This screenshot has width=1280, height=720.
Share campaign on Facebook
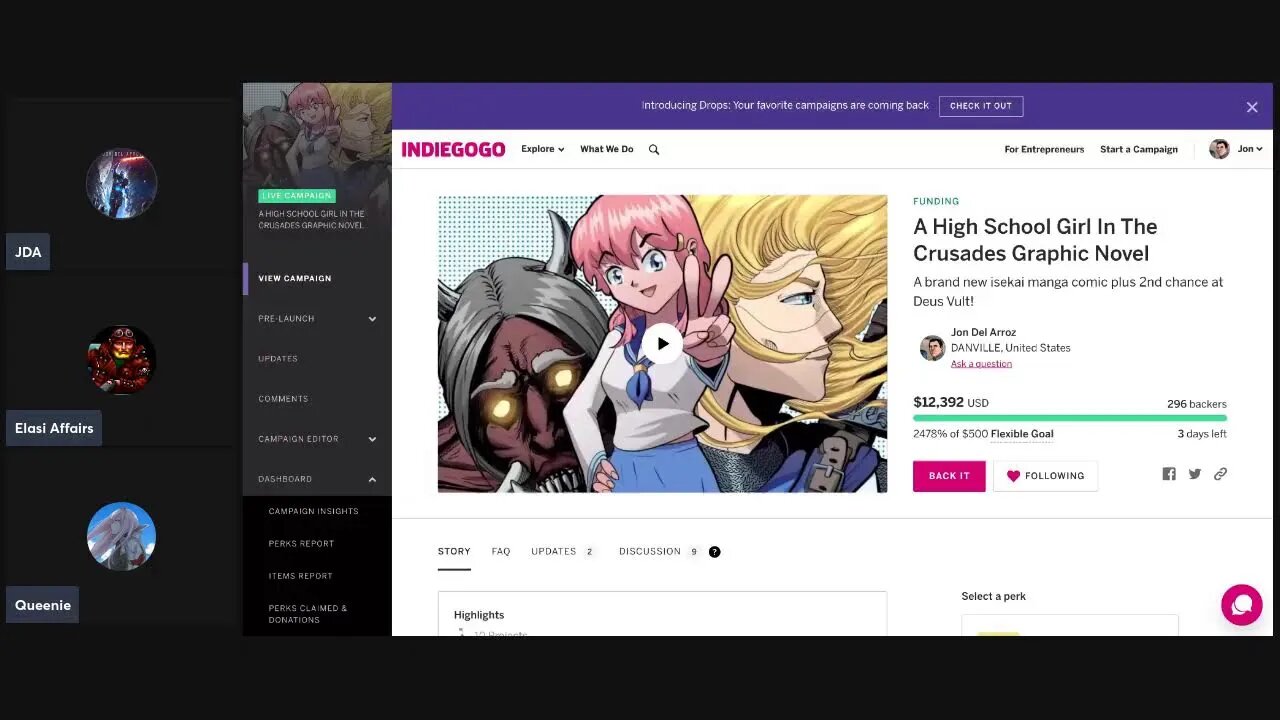[1169, 474]
